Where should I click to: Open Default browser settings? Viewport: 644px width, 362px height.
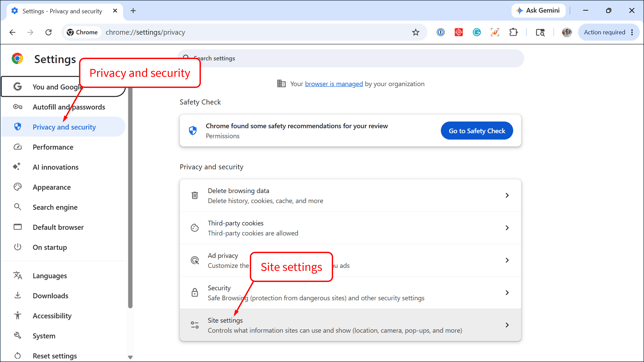pyautogui.click(x=63, y=227)
